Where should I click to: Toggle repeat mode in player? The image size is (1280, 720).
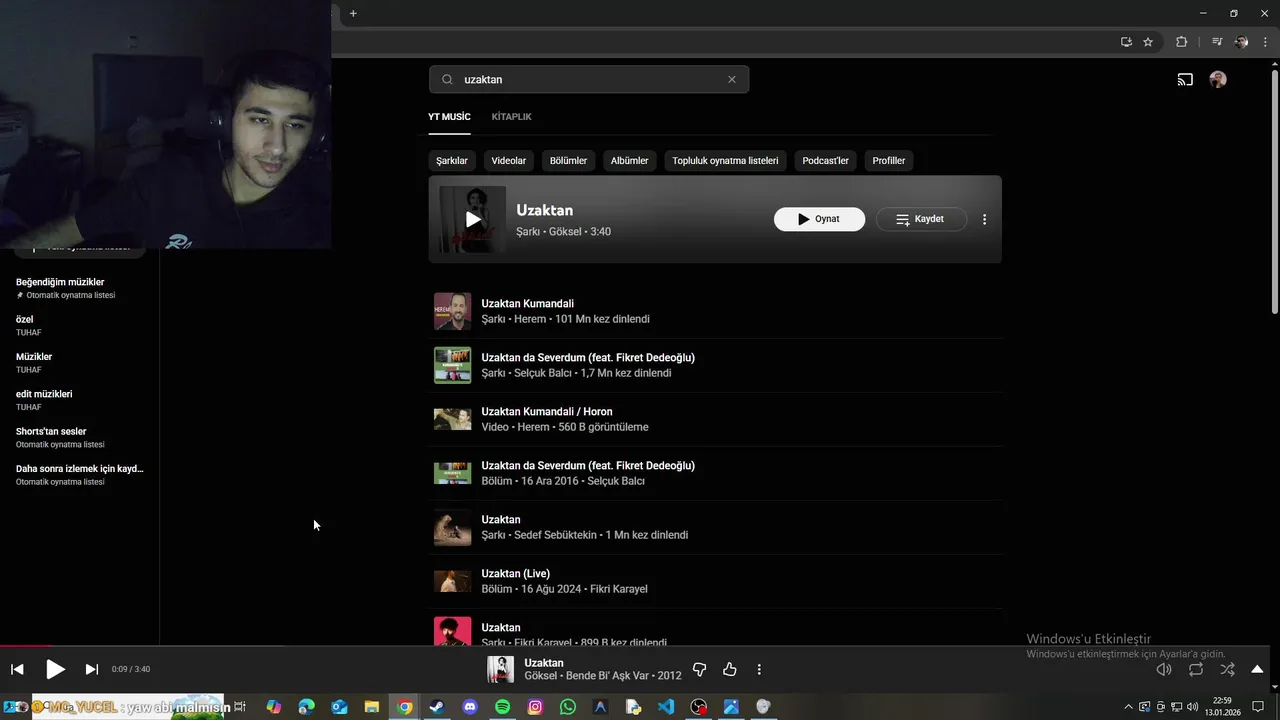[x=1196, y=669]
